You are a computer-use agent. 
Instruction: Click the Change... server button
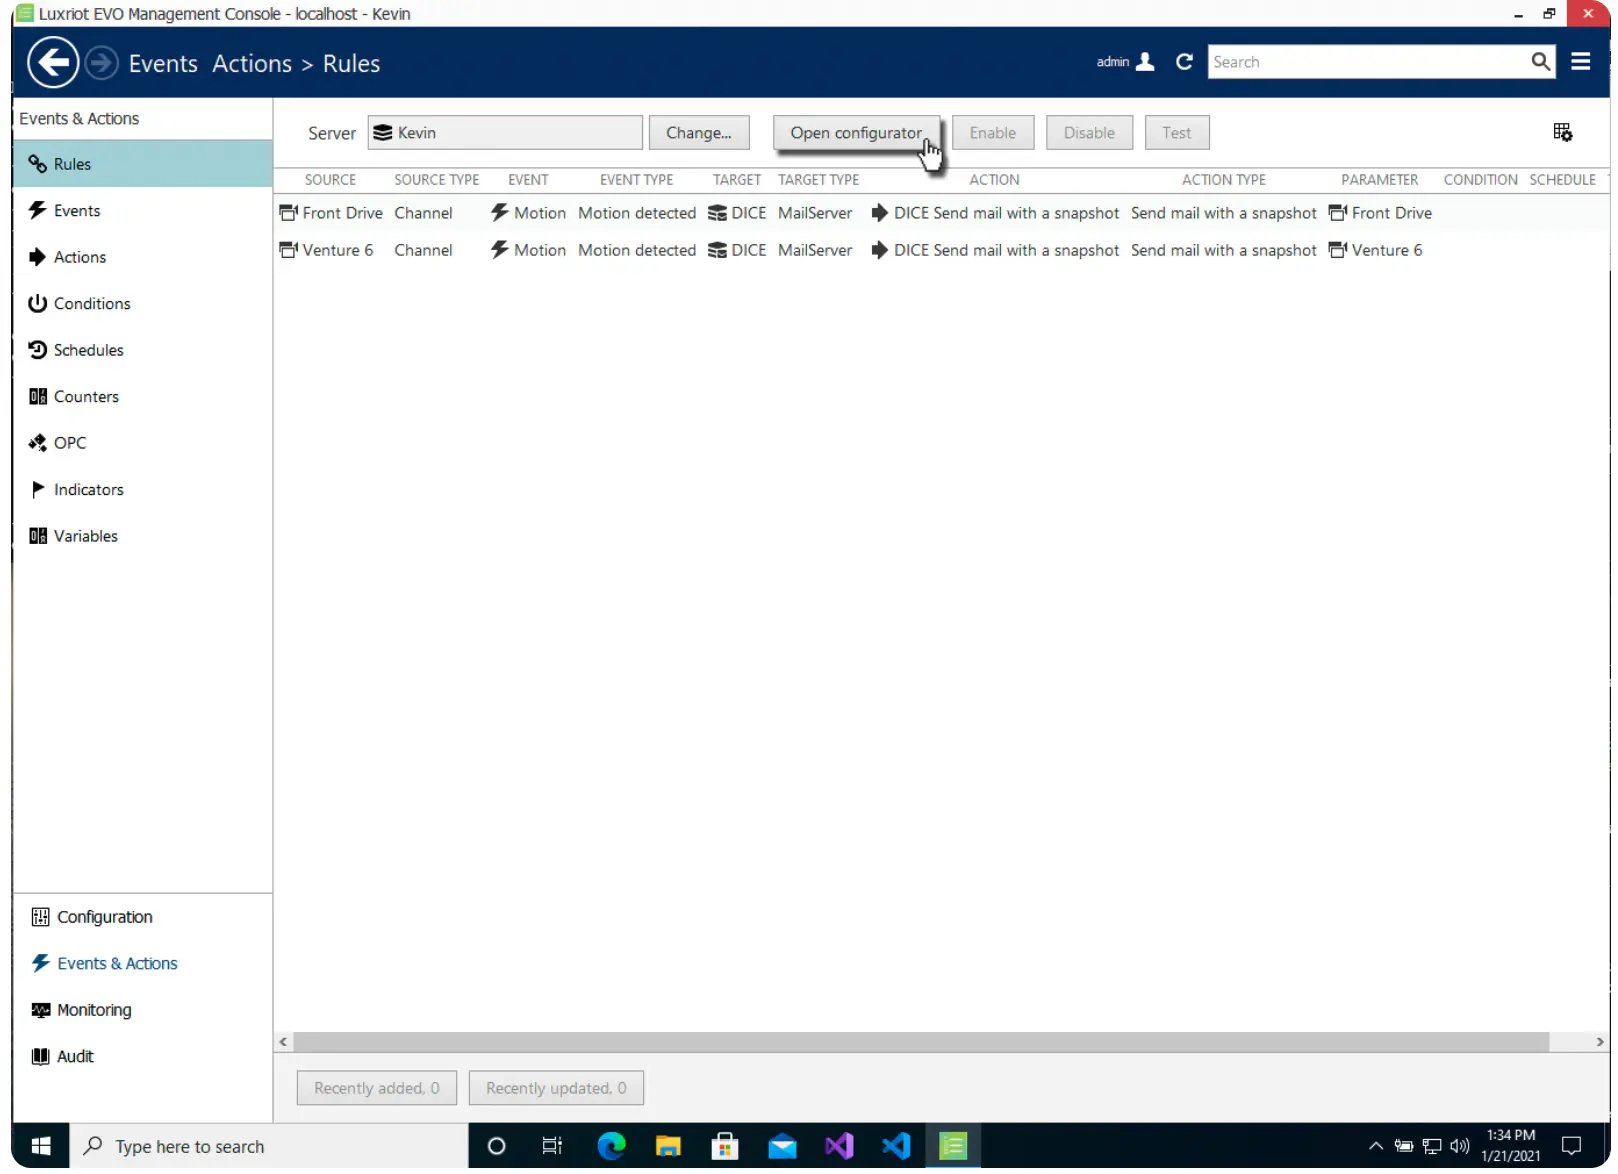click(699, 133)
